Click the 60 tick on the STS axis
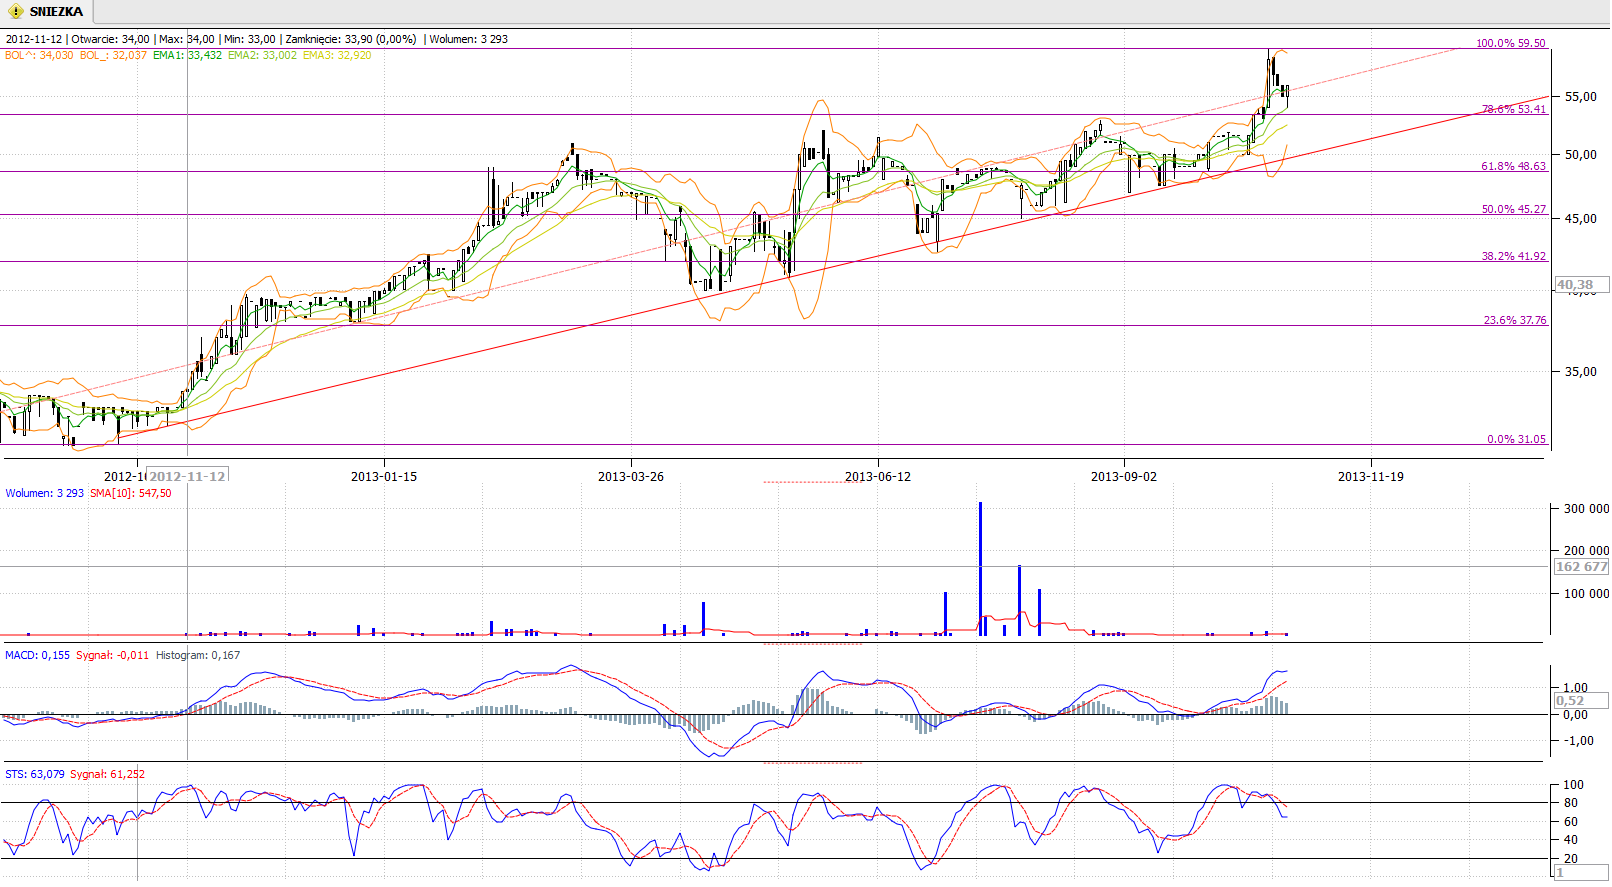1612x887 pixels. (x=1571, y=821)
